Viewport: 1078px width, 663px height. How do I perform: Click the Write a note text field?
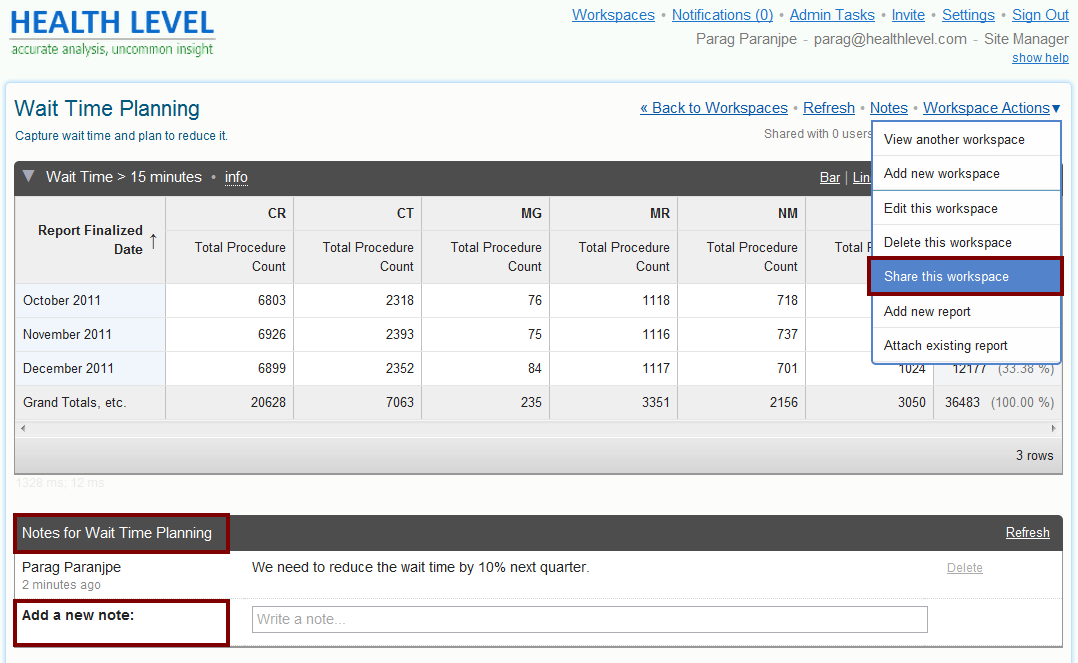pos(589,620)
